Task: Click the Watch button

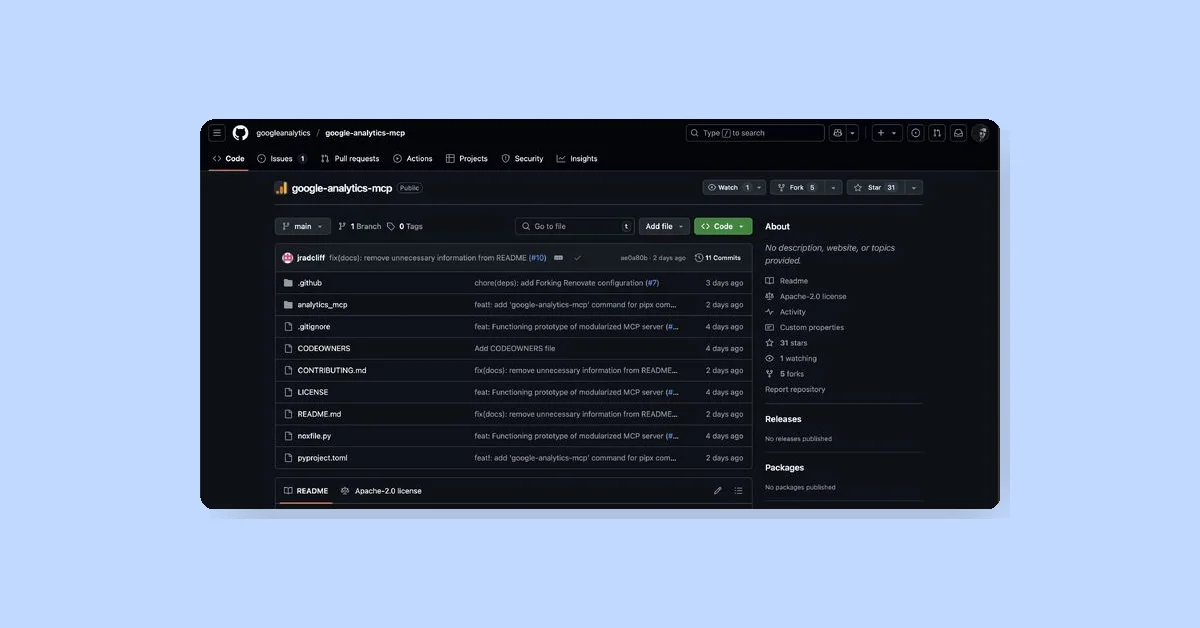Action: point(727,187)
